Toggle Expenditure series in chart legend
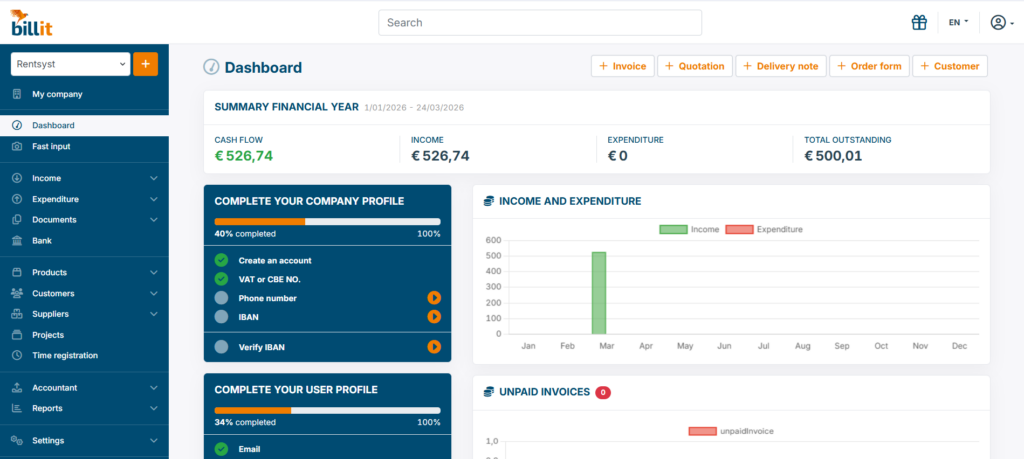Screen dimensions: 1024x459 (763, 229)
